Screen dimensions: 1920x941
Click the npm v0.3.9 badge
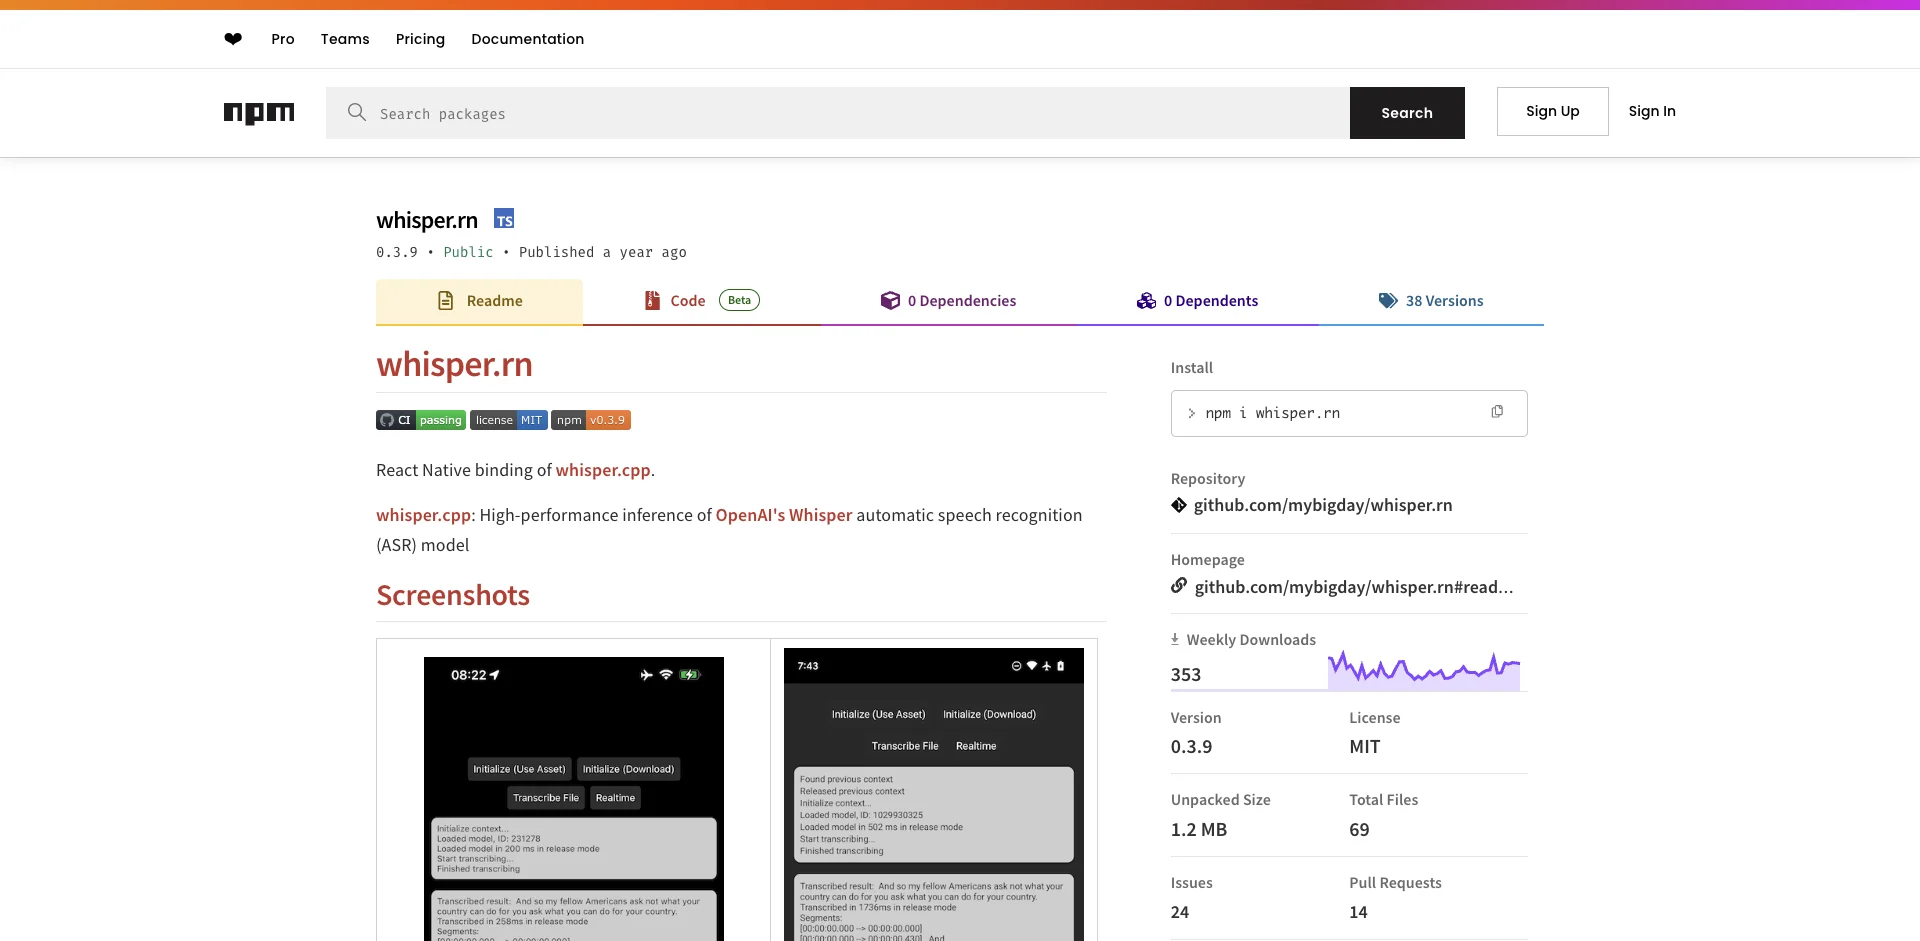click(x=591, y=420)
